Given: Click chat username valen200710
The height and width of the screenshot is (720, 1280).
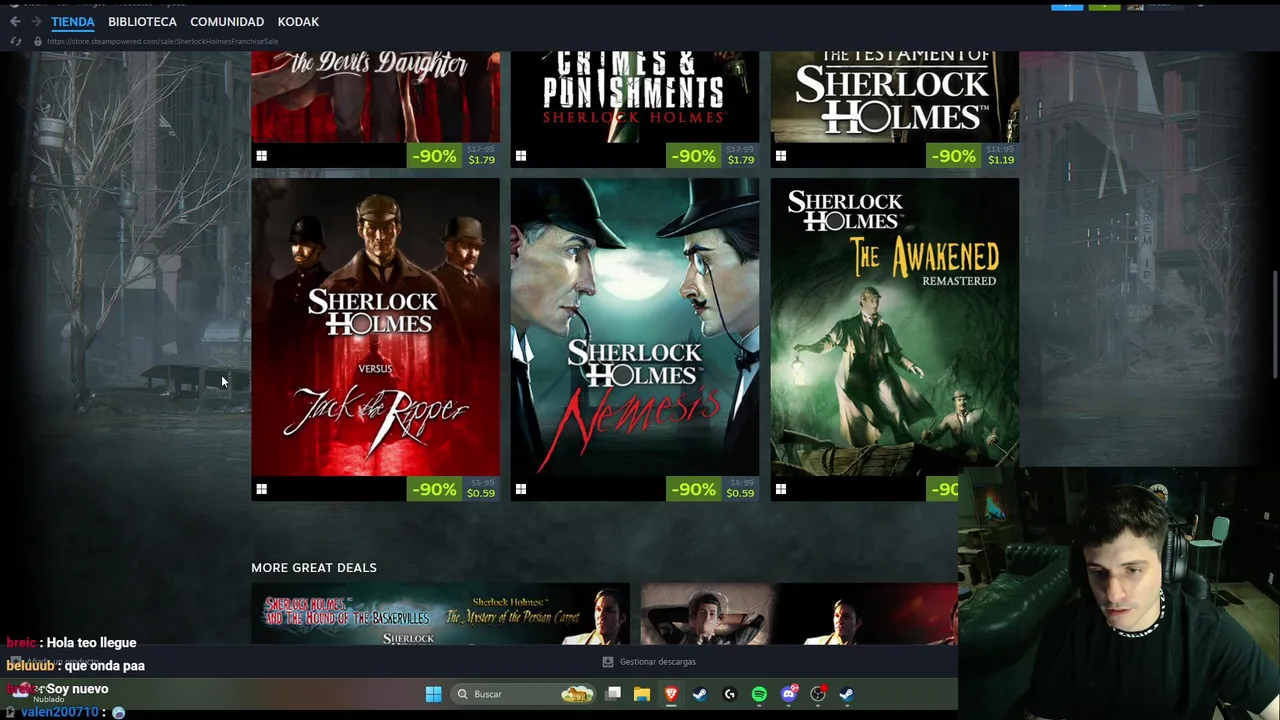Looking at the screenshot, I should pos(60,713).
